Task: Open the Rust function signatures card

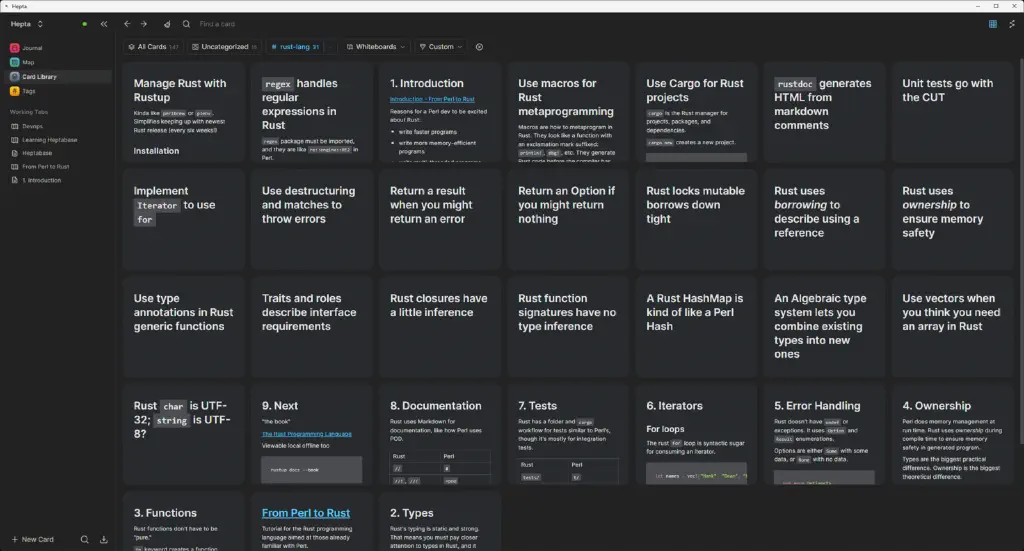Action: pos(568,326)
